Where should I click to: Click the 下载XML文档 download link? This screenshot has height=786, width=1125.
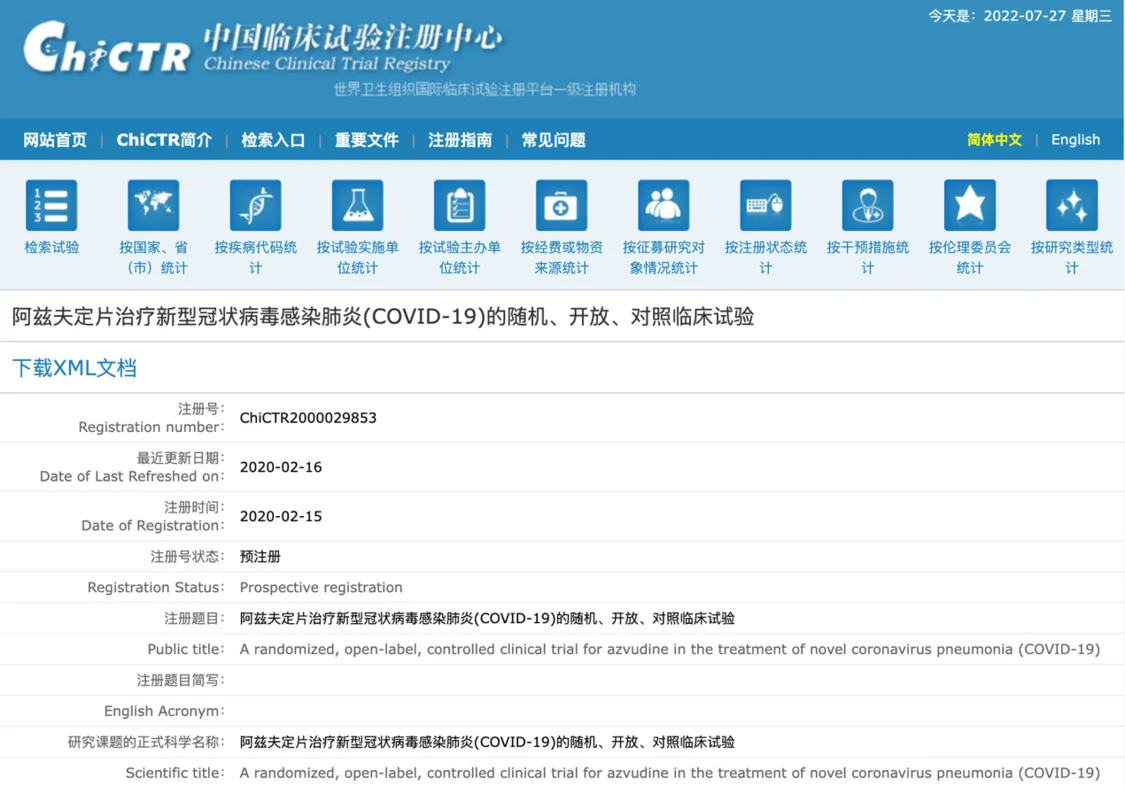point(74,368)
